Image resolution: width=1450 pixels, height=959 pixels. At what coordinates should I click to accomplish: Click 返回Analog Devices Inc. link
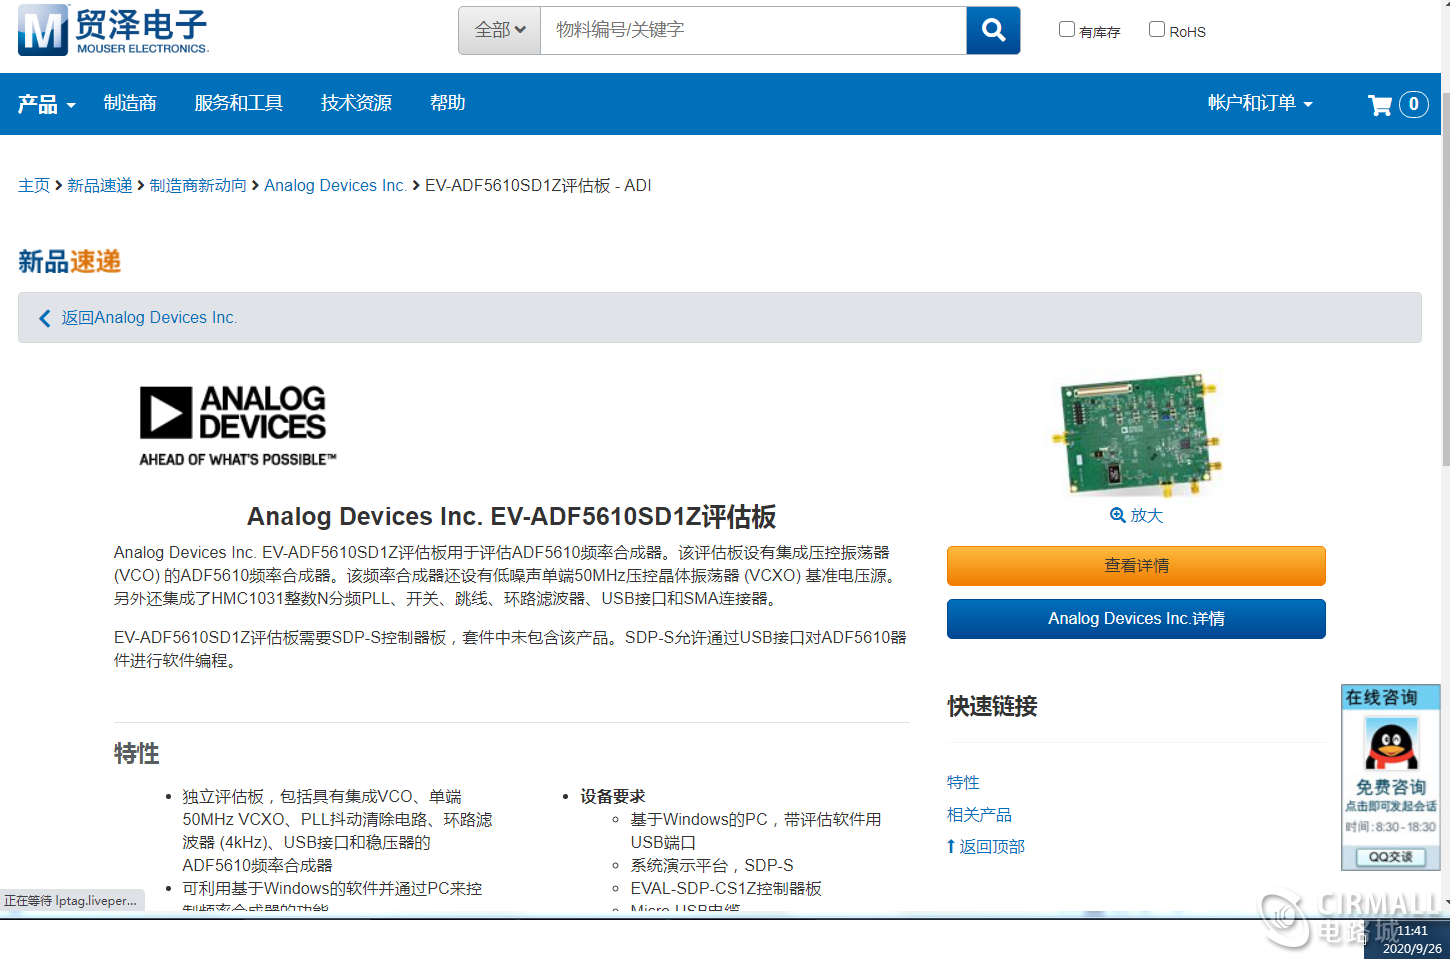149,318
